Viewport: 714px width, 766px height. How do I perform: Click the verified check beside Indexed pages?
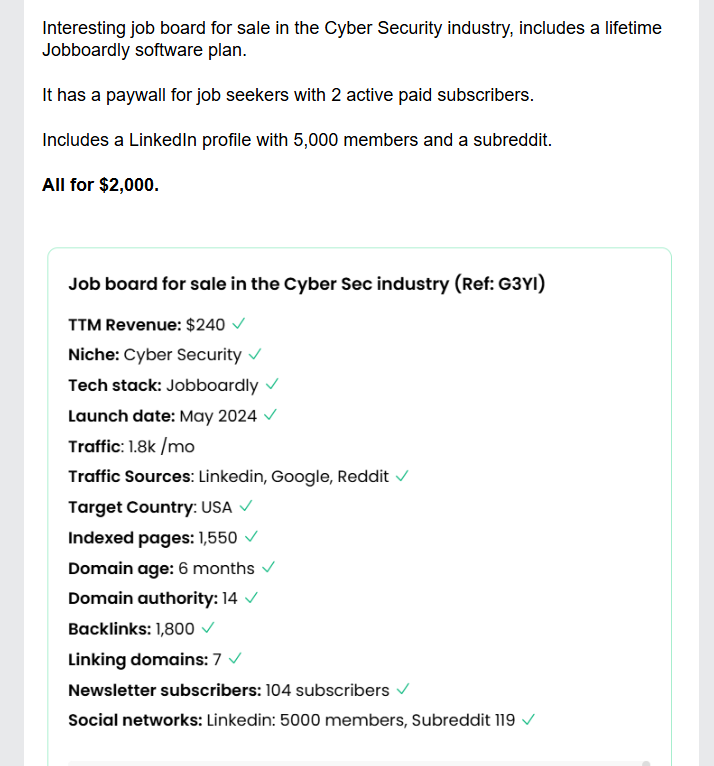(x=252, y=537)
